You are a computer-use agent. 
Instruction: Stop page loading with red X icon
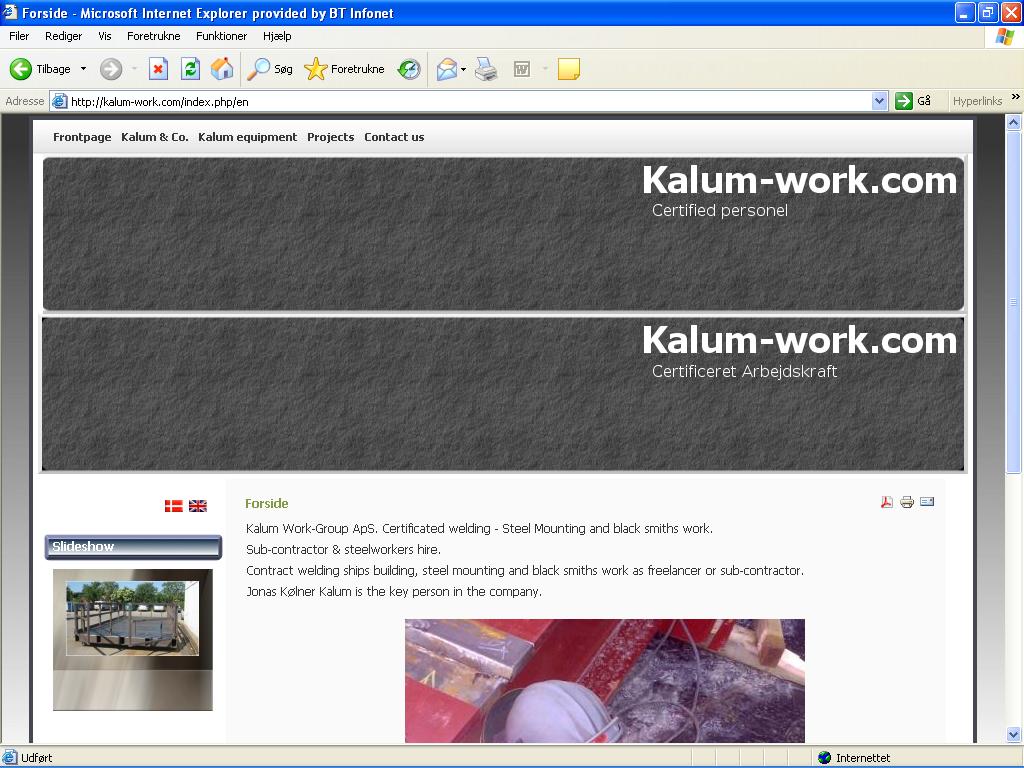[x=158, y=69]
